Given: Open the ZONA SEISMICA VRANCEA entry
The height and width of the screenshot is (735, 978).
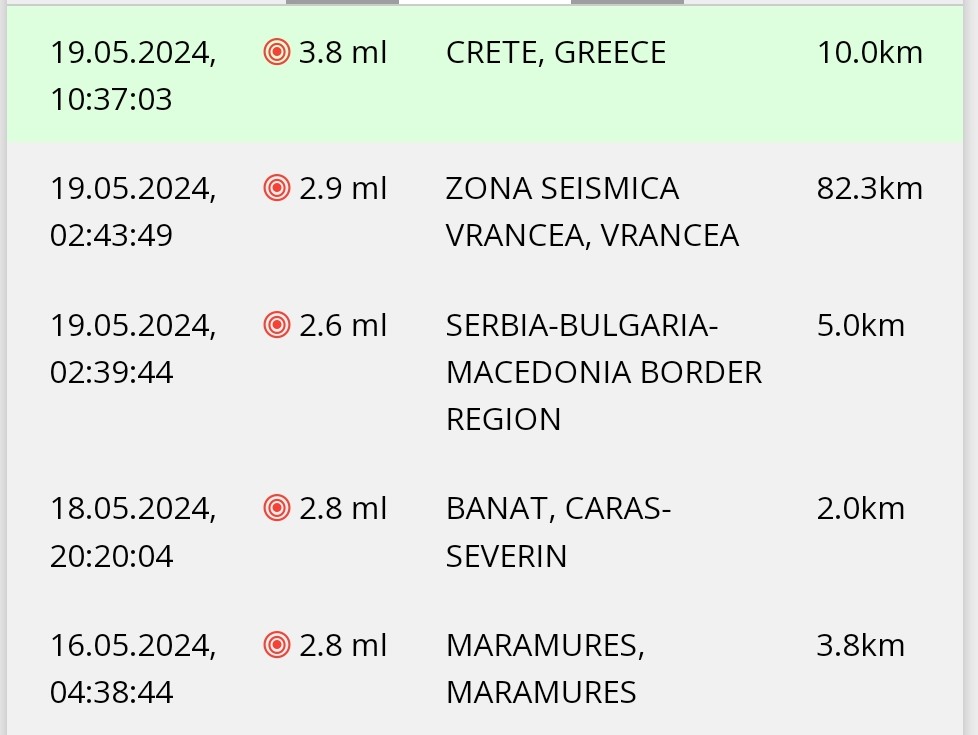Looking at the screenshot, I should pyautogui.click(x=591, y=212).
